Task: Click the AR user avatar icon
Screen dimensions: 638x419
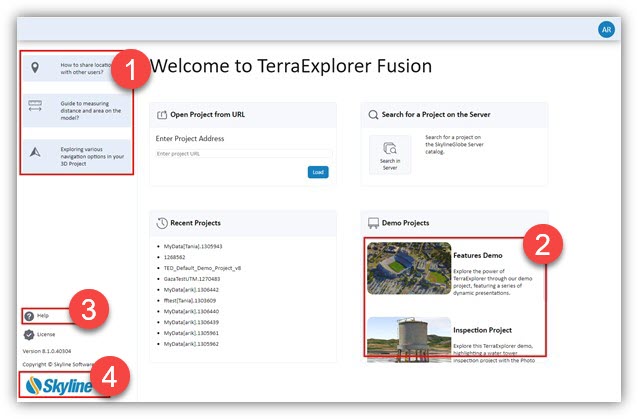Action: point(606,30)
